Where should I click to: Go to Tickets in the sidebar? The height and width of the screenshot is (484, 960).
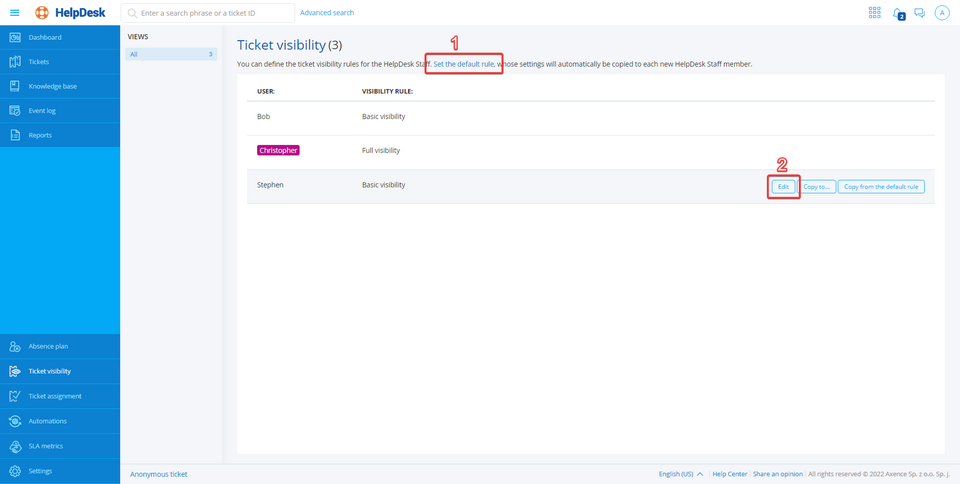(x=39, y=62)
